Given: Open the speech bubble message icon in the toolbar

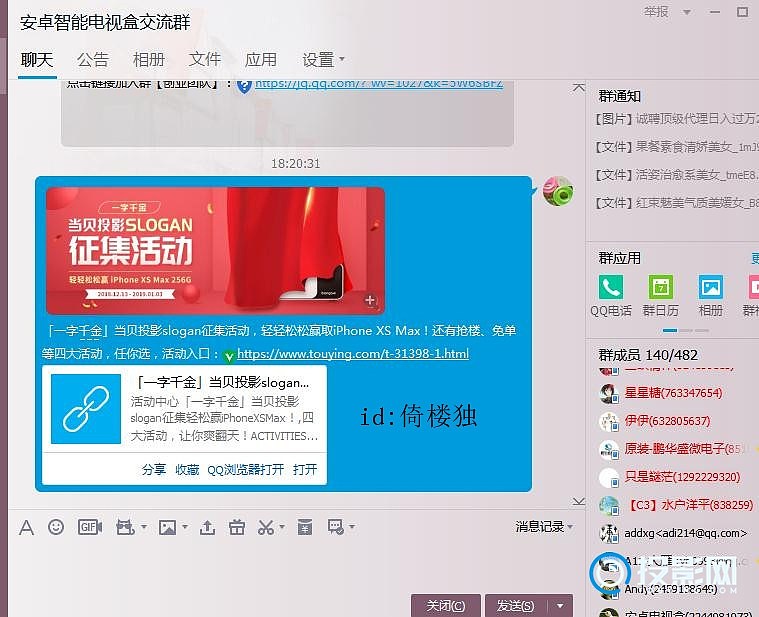Looking at the screenshot, I should coord(336,527).
